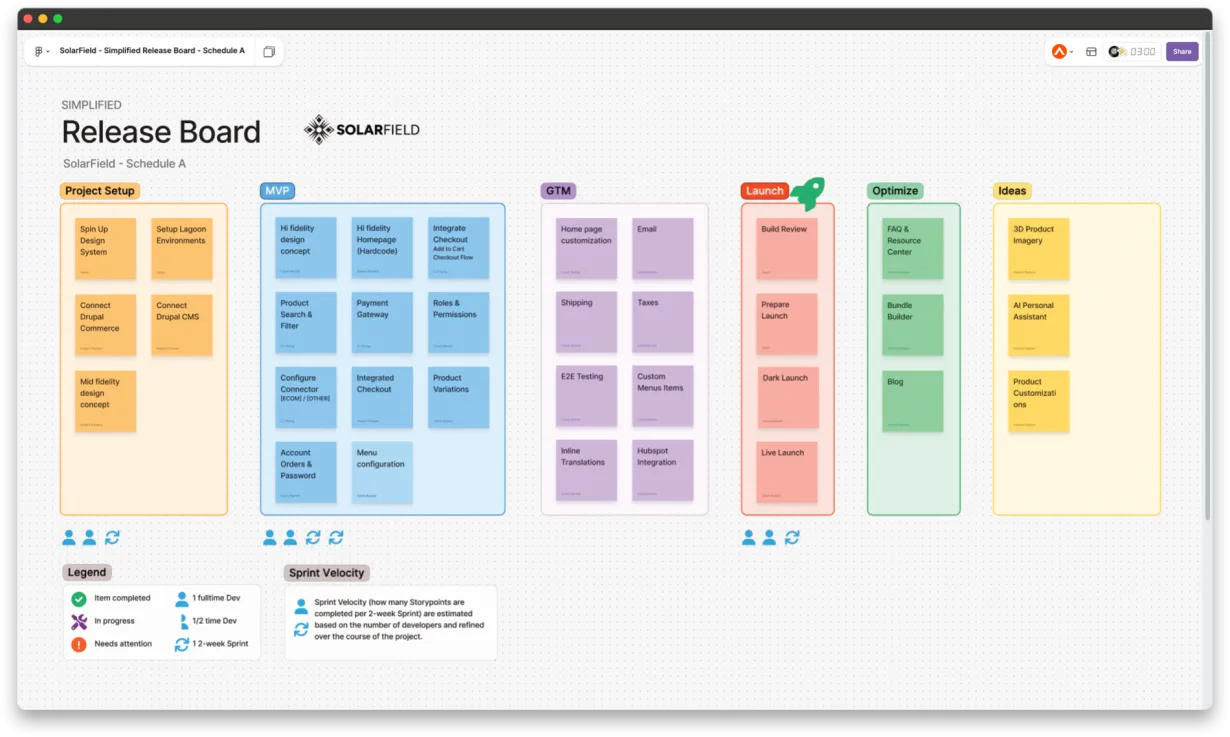Select the GTM section label
Image resolution: width=1230 pixels, height=737 pixels.
(558, 191)
